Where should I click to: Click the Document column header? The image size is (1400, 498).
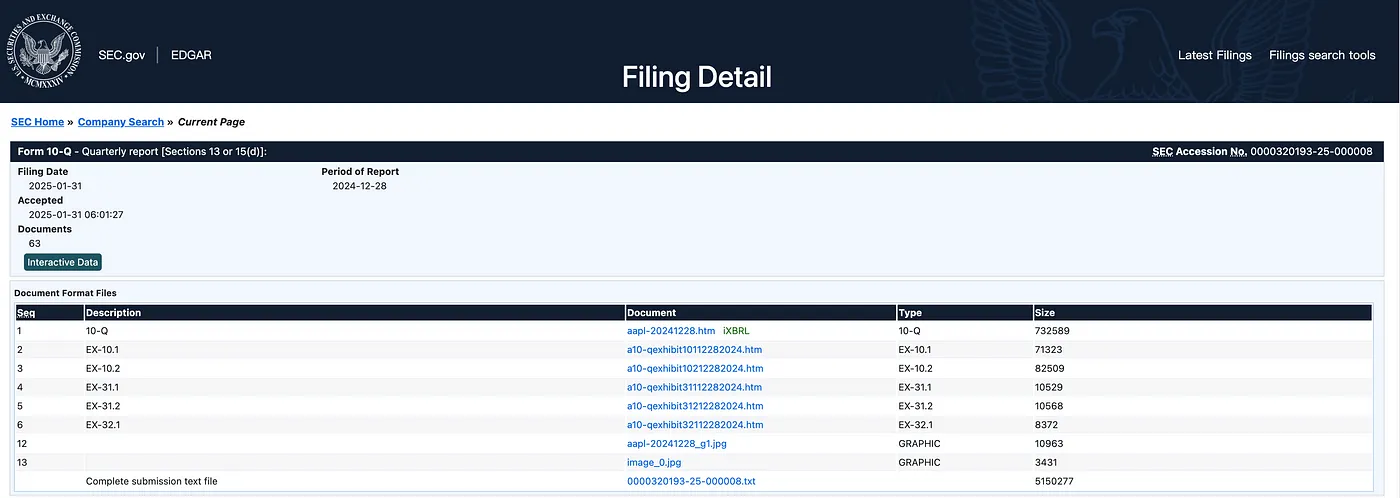[651, 313]
